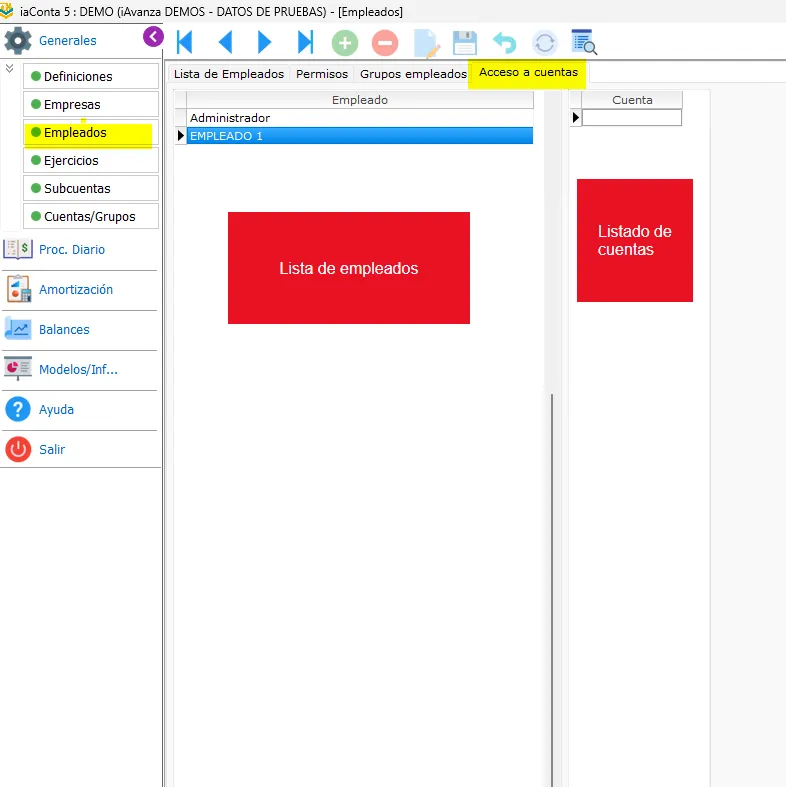786x787 pixels.
Task: Switch to Grupos empleados tab
Action: click(x=414, y=74)
